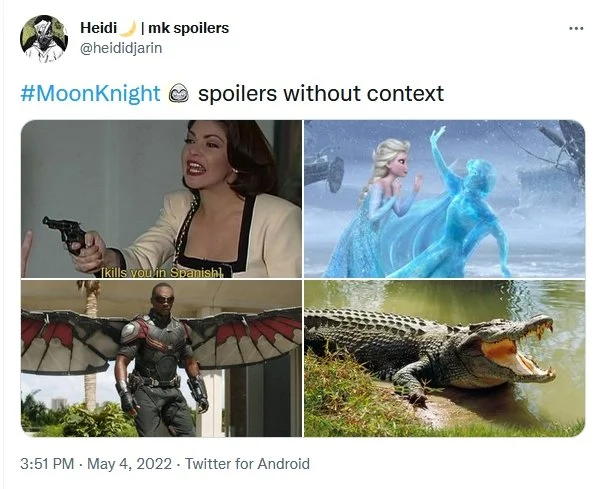Click the Moon Knight hashtag emoji icon
The width and height of the screenshot is (600, 489).
[179, 94]
